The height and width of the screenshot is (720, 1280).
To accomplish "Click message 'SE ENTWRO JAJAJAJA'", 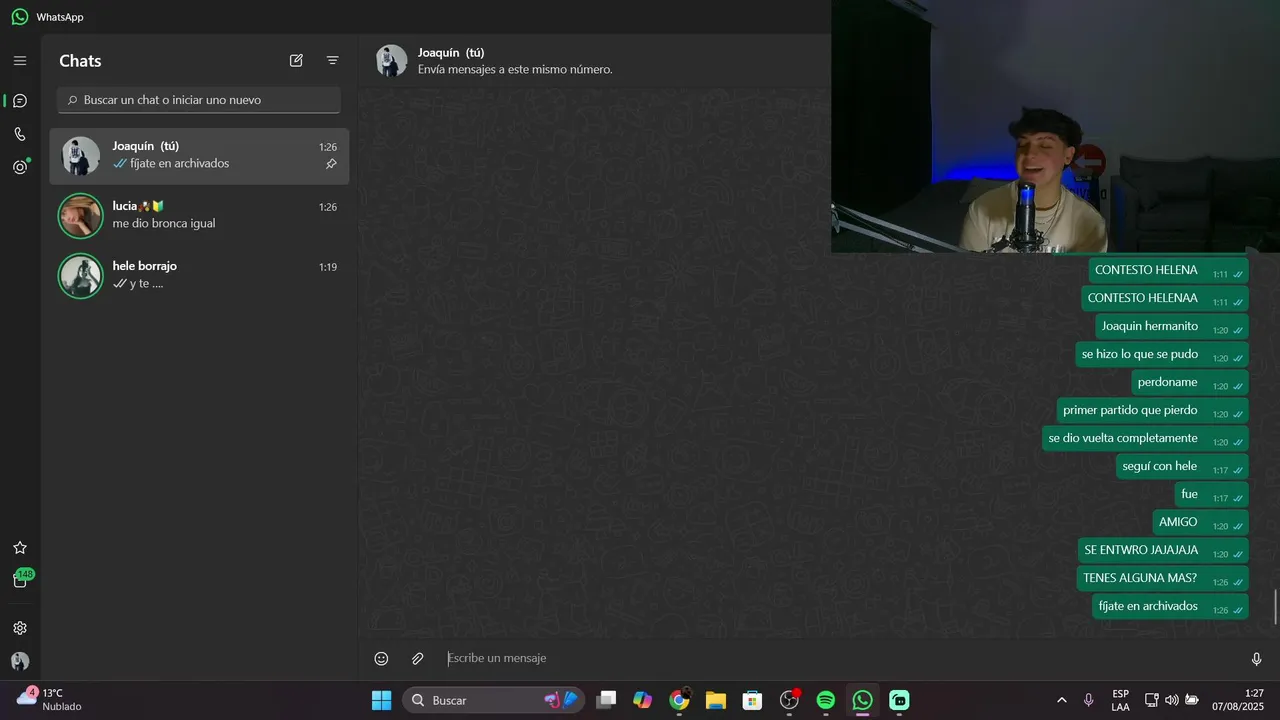I will coord(1163,551).
